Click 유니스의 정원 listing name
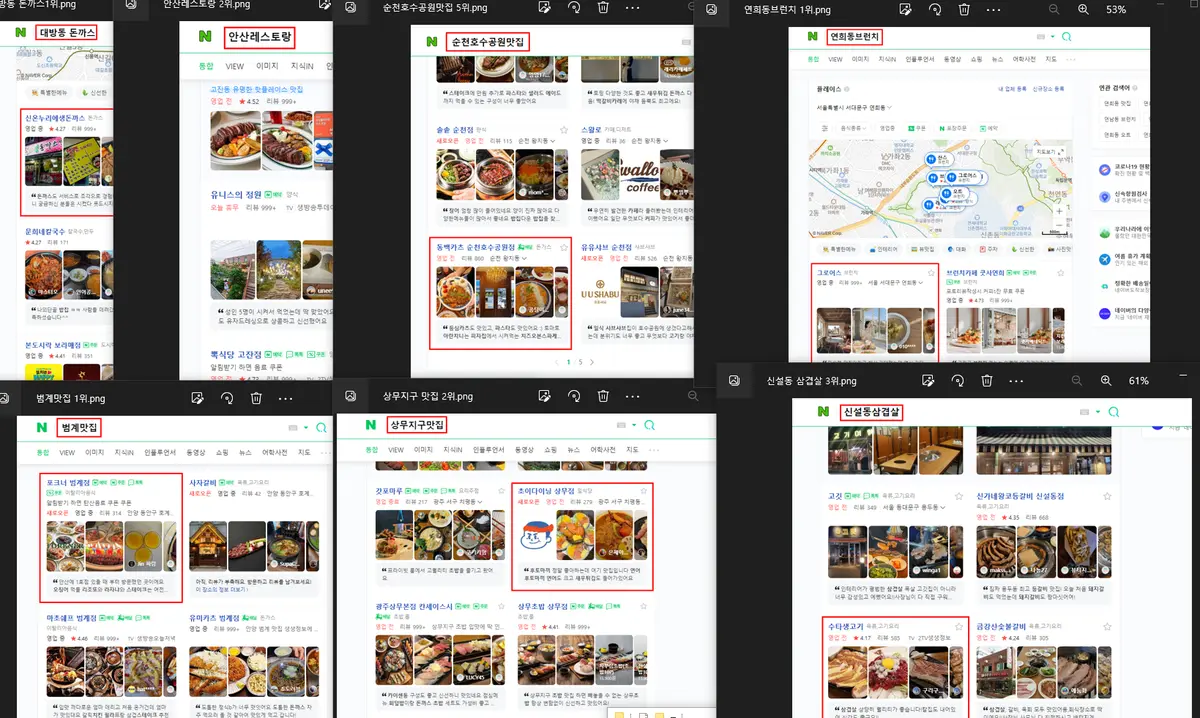 pos(236,194)
